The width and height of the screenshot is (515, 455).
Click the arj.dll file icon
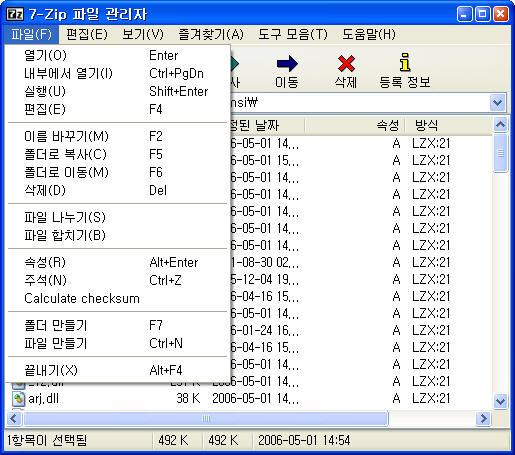19,398
